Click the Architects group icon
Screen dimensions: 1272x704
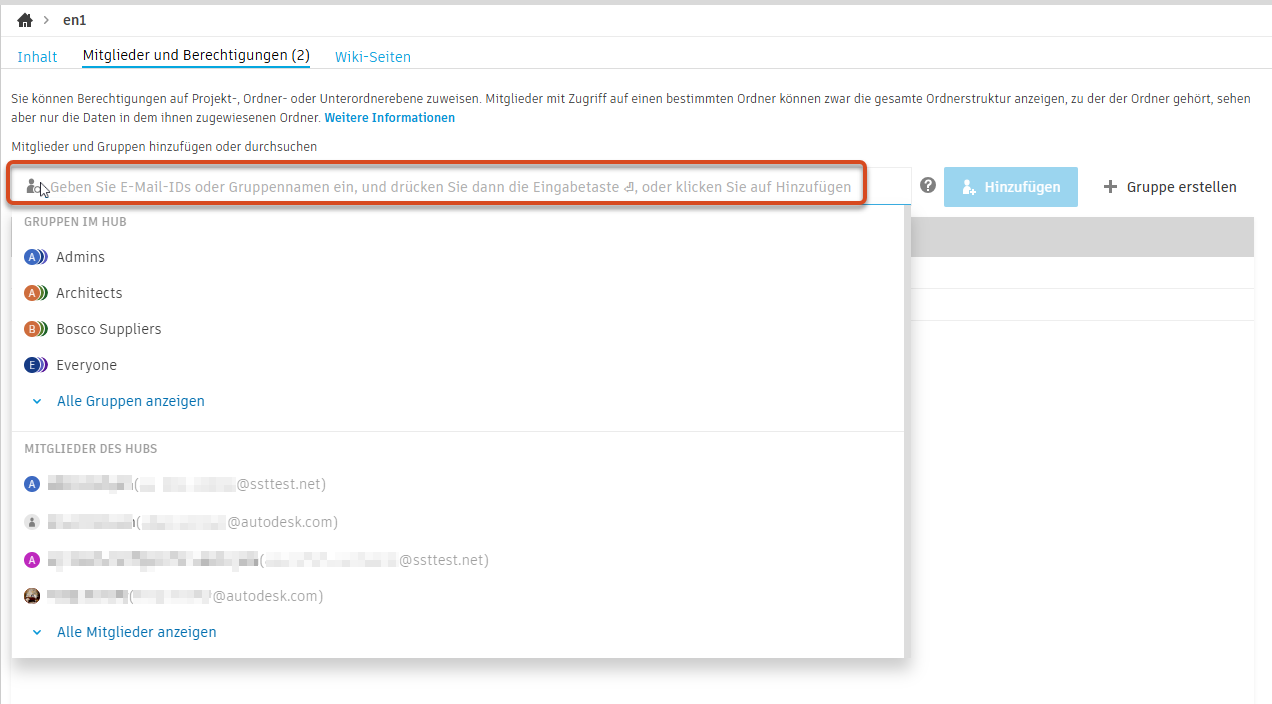pyautogui.click(x=36, y=293)
